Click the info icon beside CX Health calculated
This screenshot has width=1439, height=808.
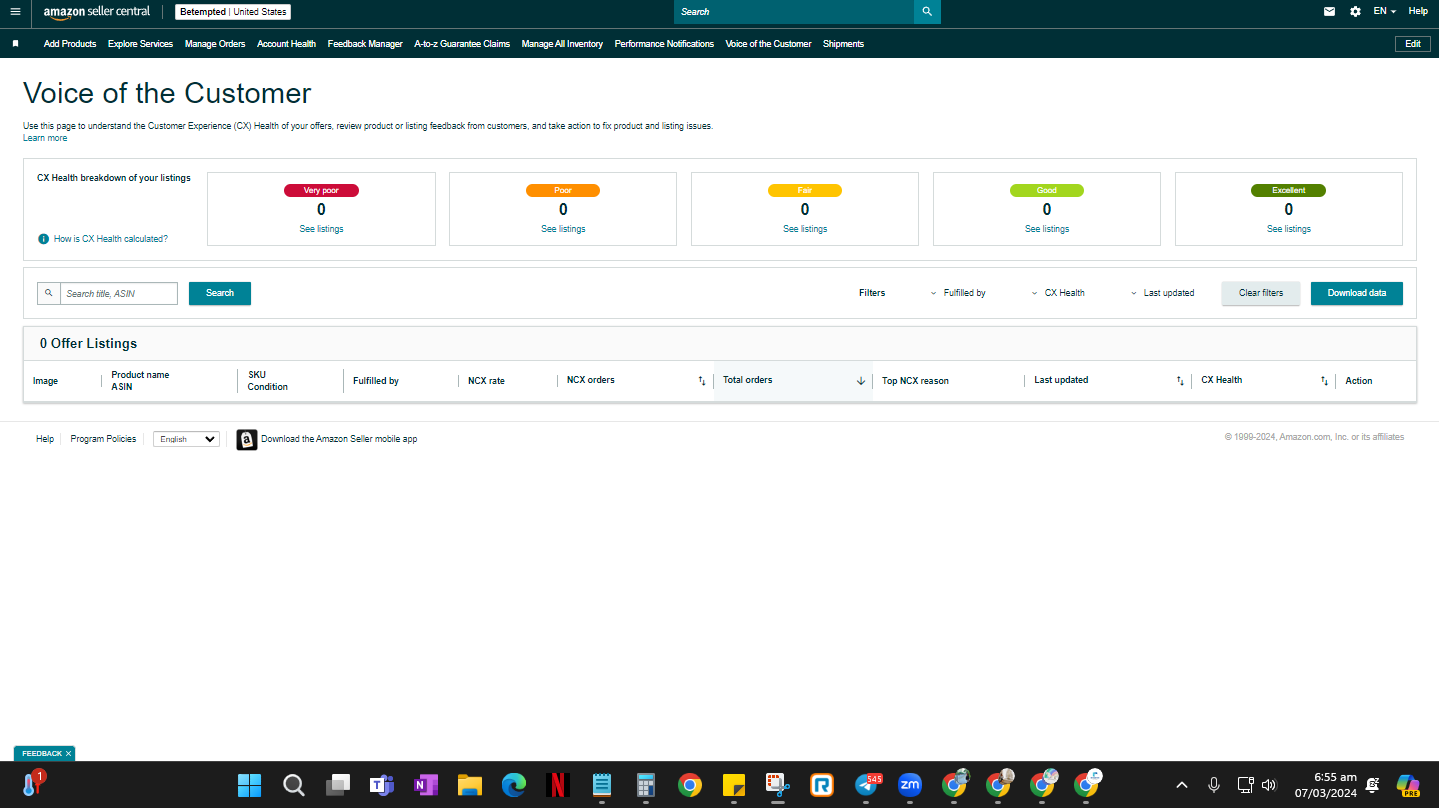tap(43, 239)
